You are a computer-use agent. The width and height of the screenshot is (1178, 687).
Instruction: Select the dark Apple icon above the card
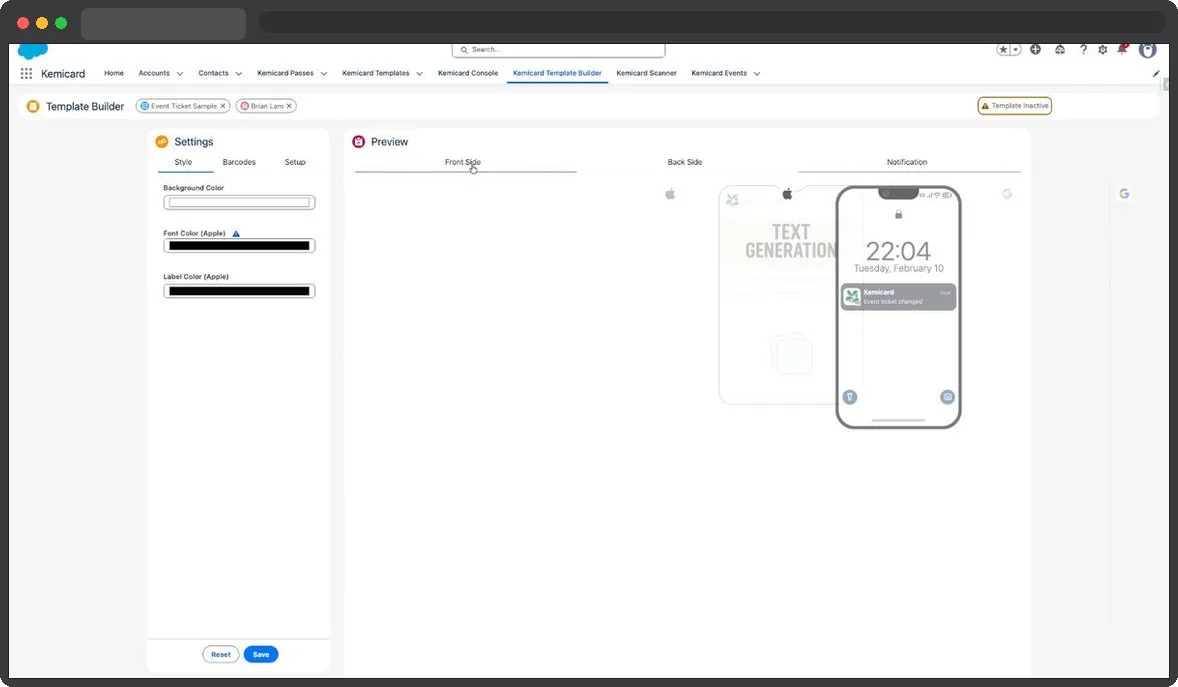click(787, 194)
